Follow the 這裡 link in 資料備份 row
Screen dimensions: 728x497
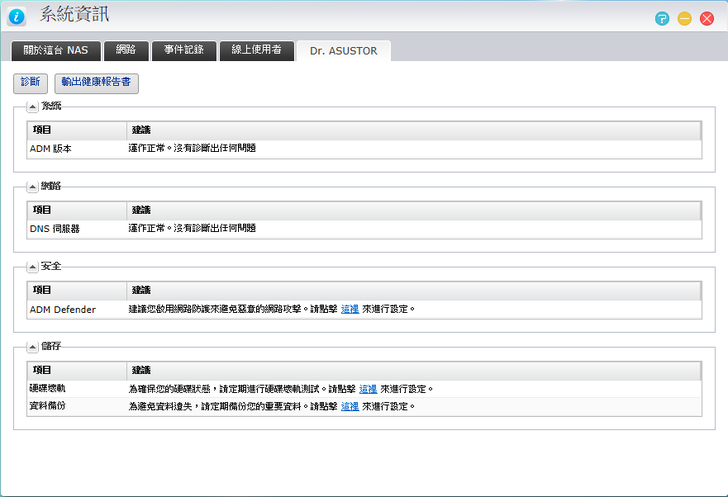tap(349, 407)
